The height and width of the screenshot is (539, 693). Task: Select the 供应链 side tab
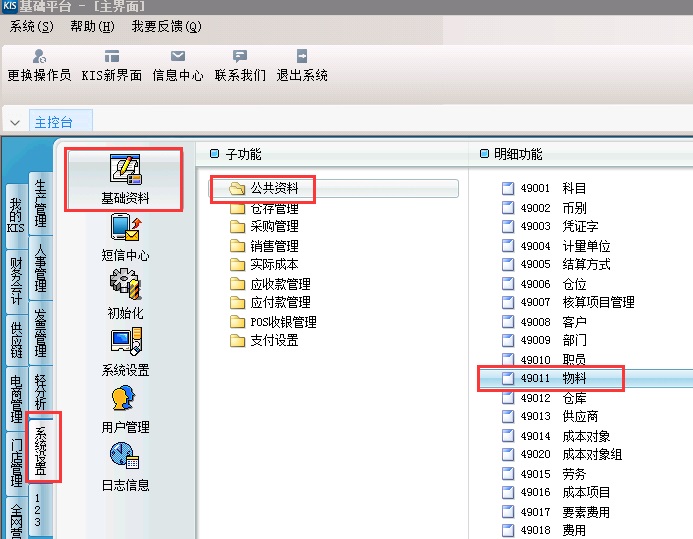16,340
